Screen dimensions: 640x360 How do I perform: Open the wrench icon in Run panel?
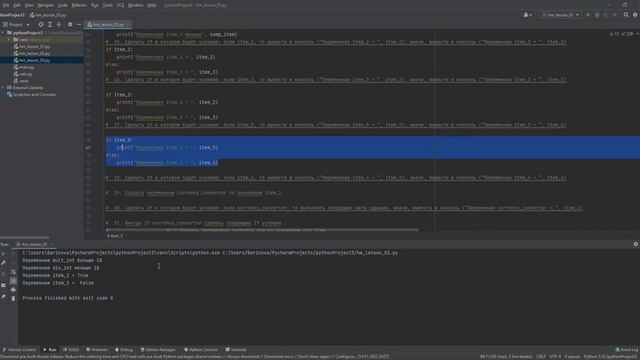coord(4,263)
